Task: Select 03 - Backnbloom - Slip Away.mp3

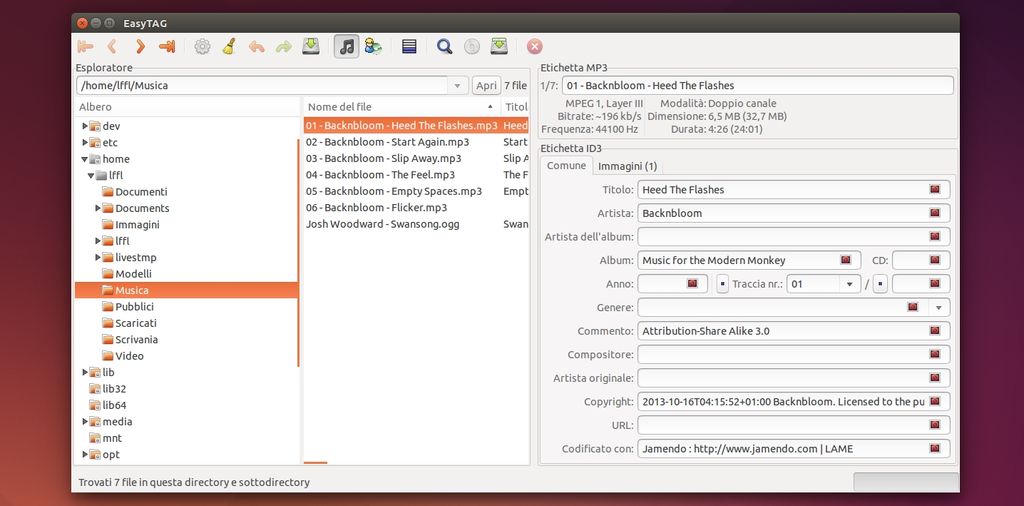Action: point(383,158)
